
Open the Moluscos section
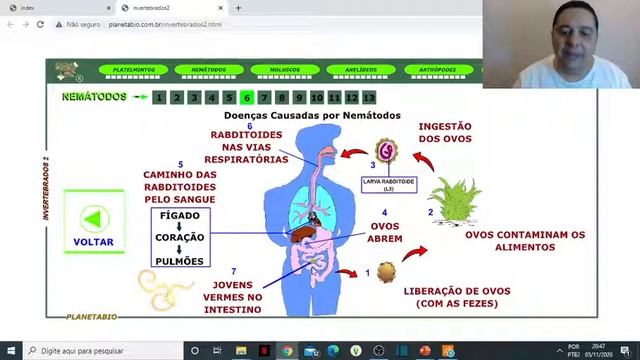coord(285,70)
